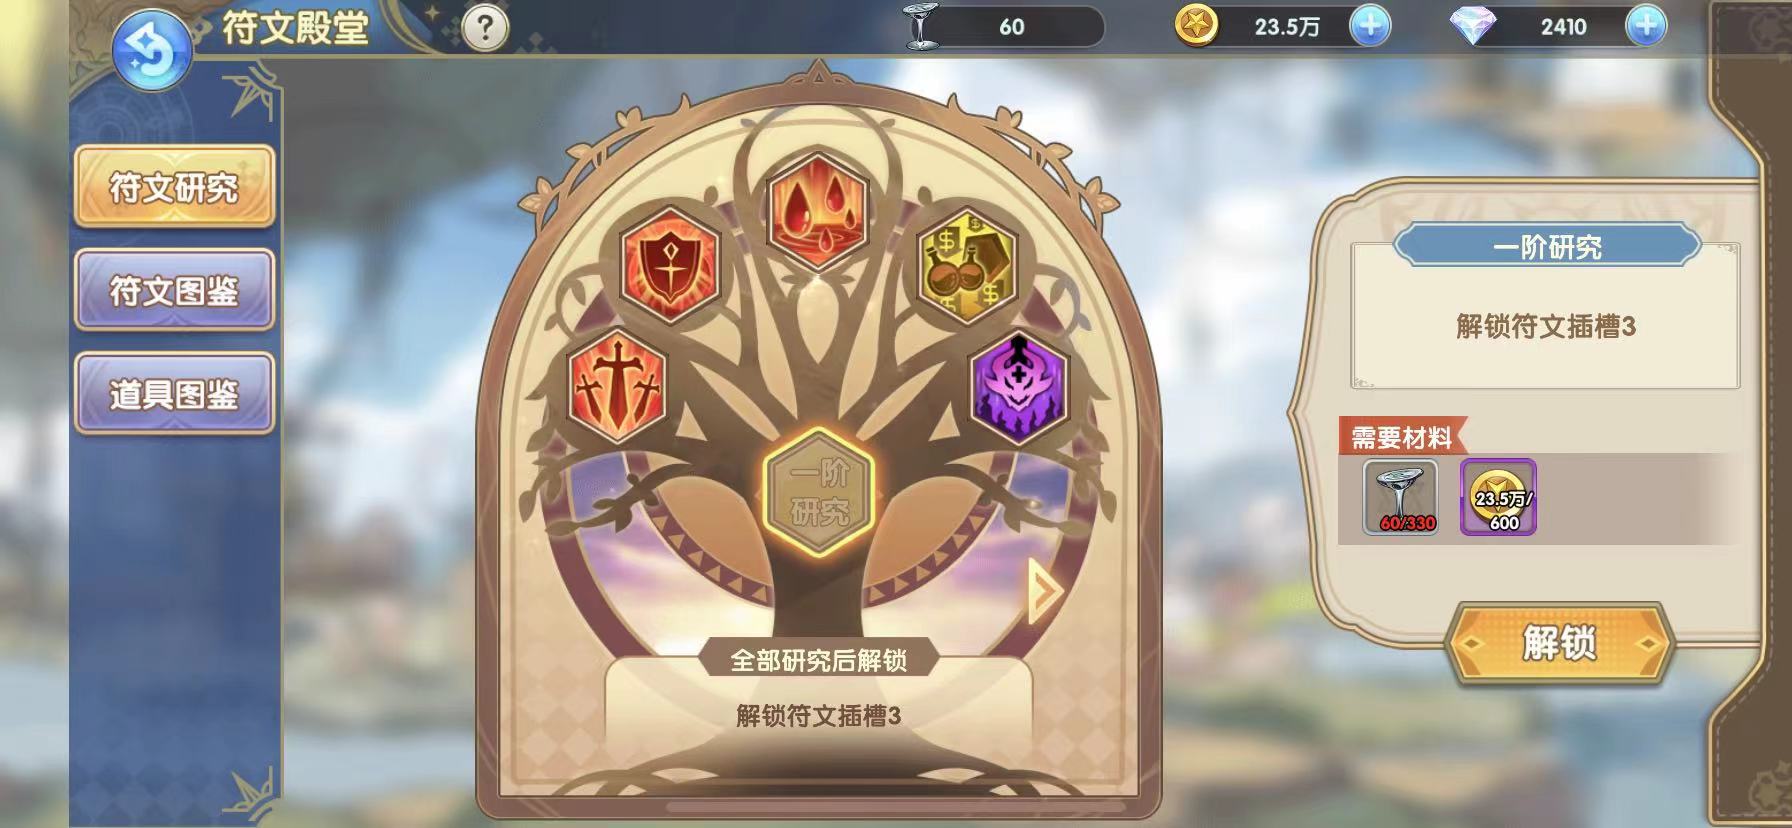The image size is (1792, 828).
Task: Select the red shield rune node
Action: pos(669,266)
